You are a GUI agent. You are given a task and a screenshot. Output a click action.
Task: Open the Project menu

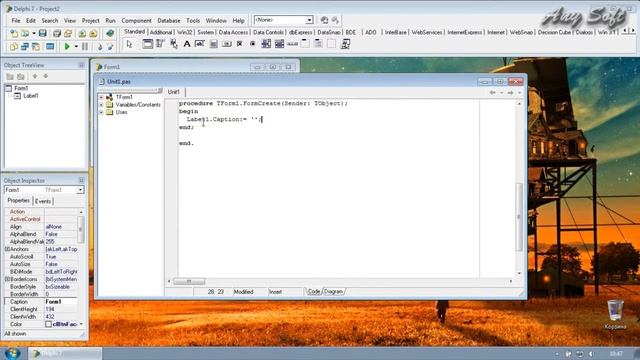tap(90, 20)
